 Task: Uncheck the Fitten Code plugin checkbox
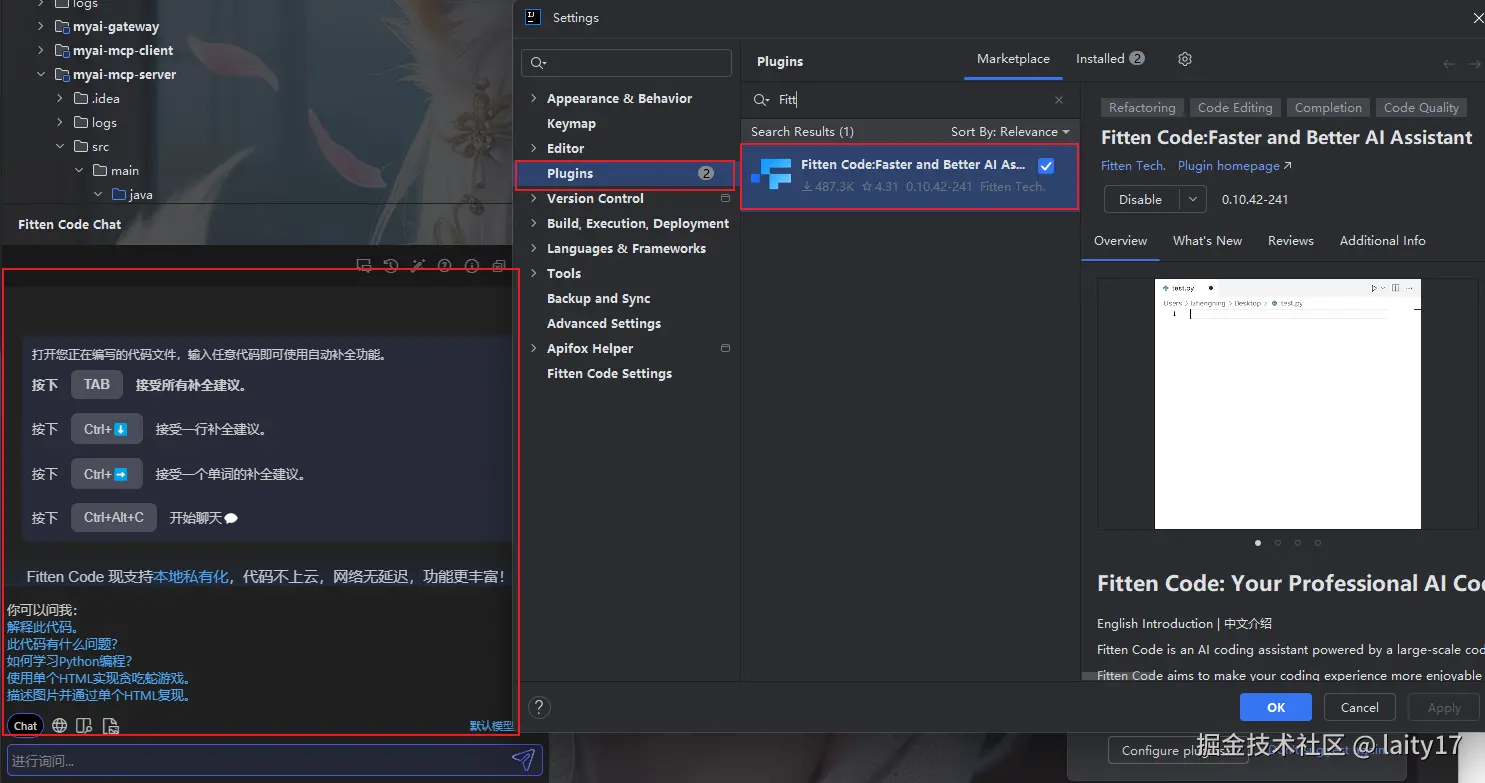coord(1046,166)
